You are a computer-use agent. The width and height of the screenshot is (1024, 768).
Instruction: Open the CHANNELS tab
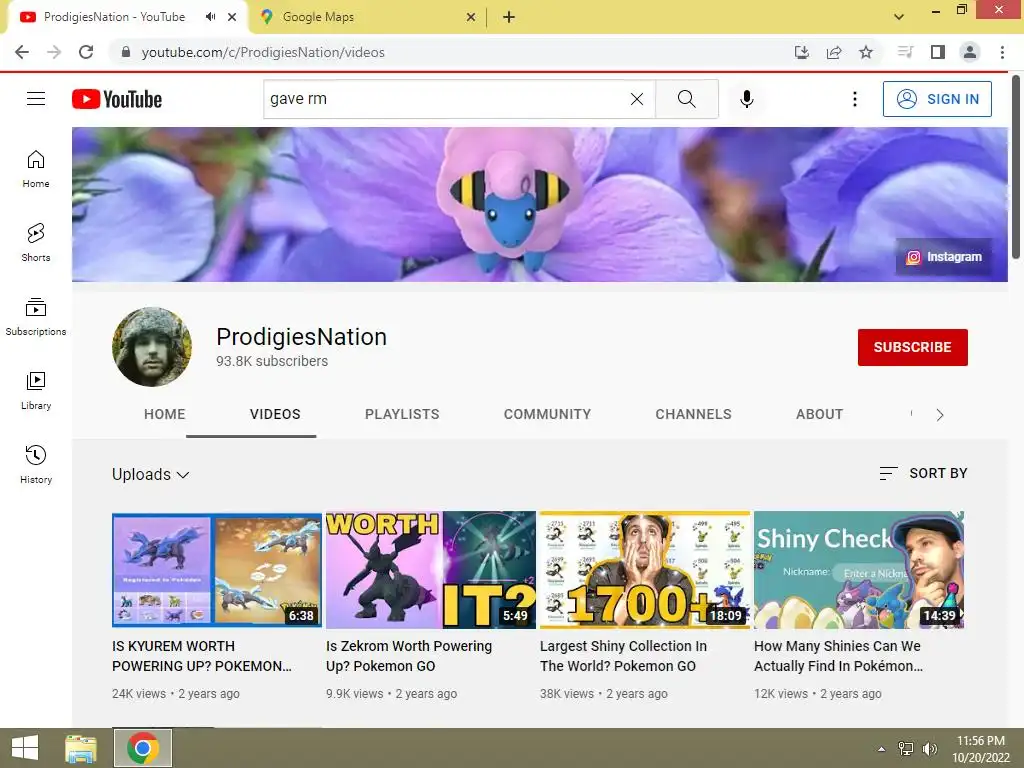(694, 414)
